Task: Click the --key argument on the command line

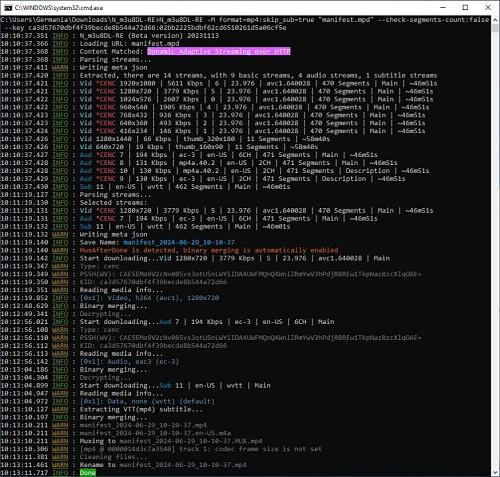Action: click(143, 28)
